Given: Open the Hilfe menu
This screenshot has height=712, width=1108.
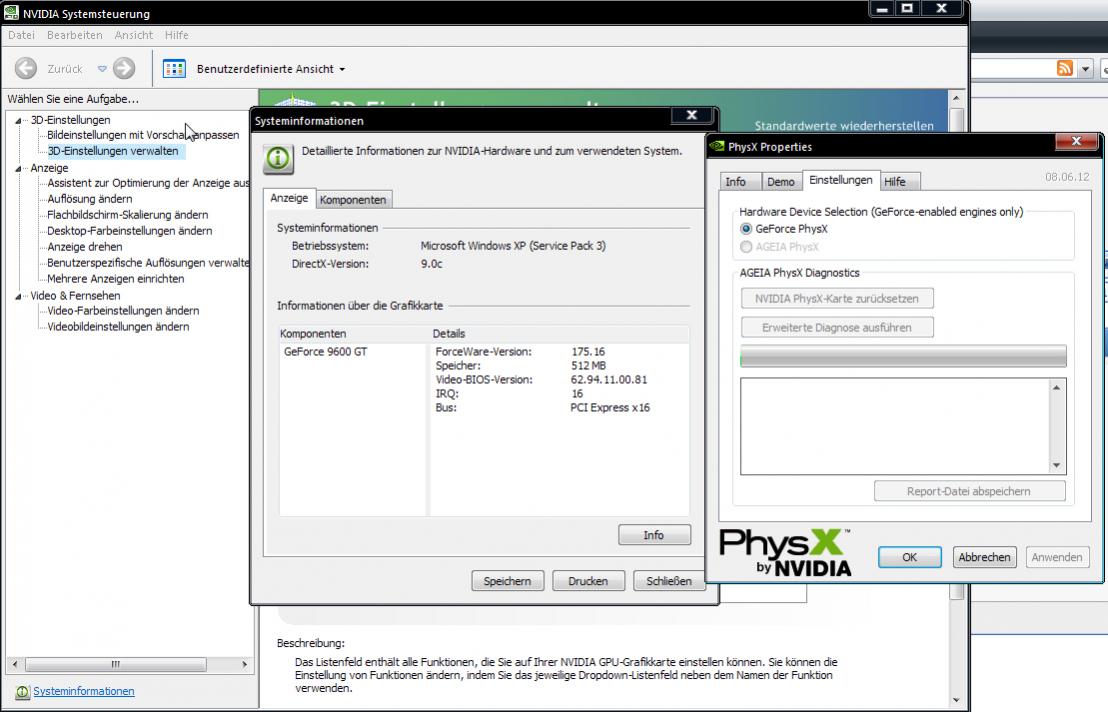Looking at the screenshot, I should click(x=177, y=35).
